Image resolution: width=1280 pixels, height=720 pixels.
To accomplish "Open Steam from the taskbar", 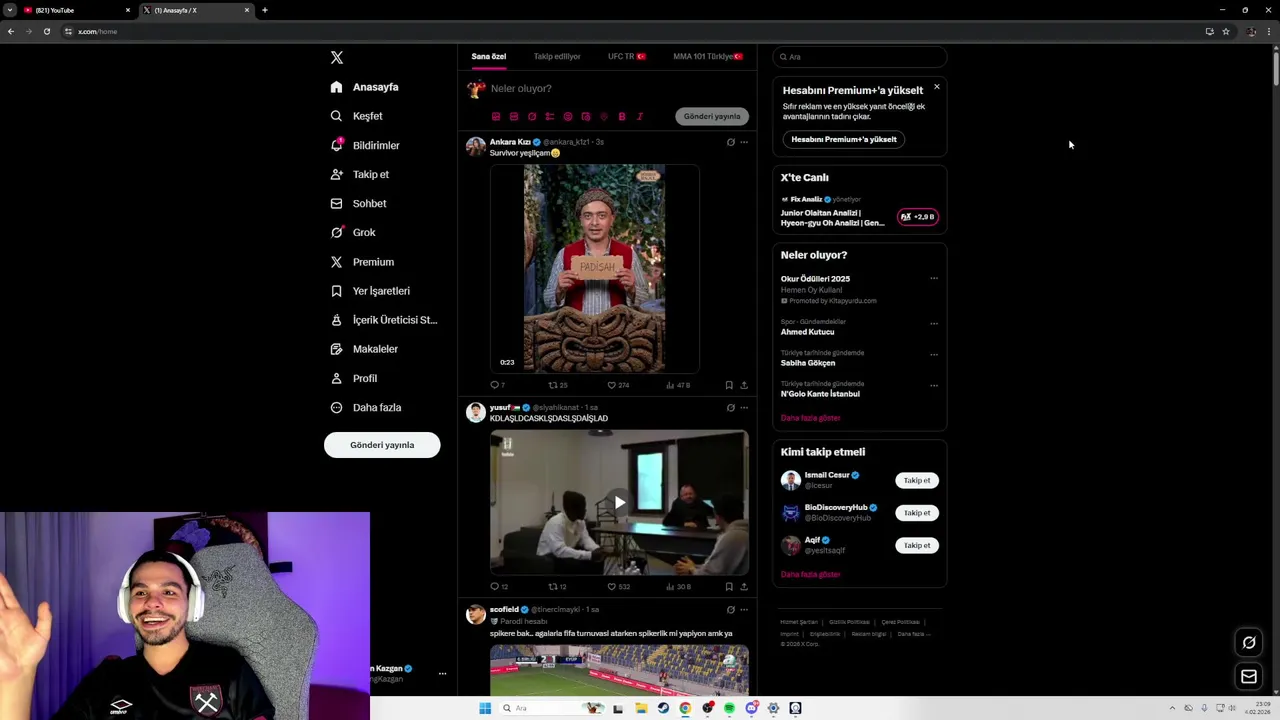I will (x=662, y=708).
